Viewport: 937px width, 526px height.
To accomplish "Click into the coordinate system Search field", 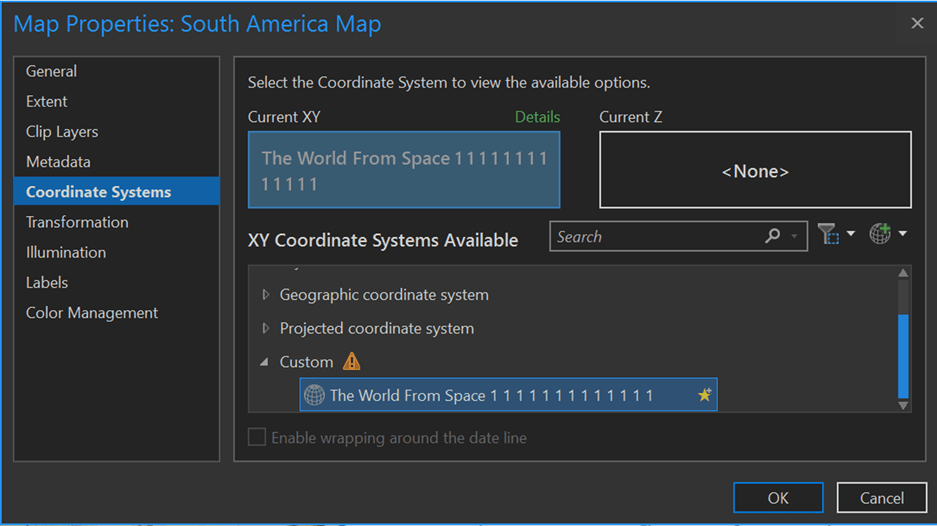I will click(655, 237).
